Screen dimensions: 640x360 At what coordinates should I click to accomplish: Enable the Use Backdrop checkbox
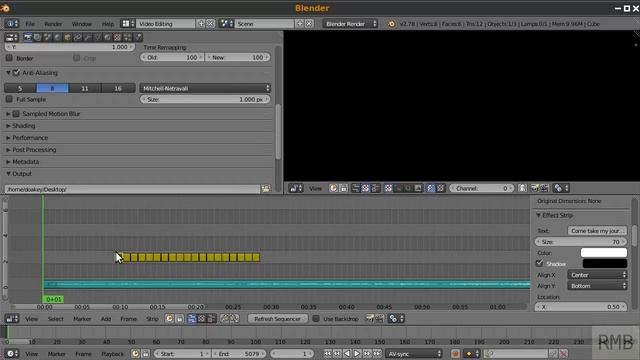pyautogui.click(x=316, y=319)
